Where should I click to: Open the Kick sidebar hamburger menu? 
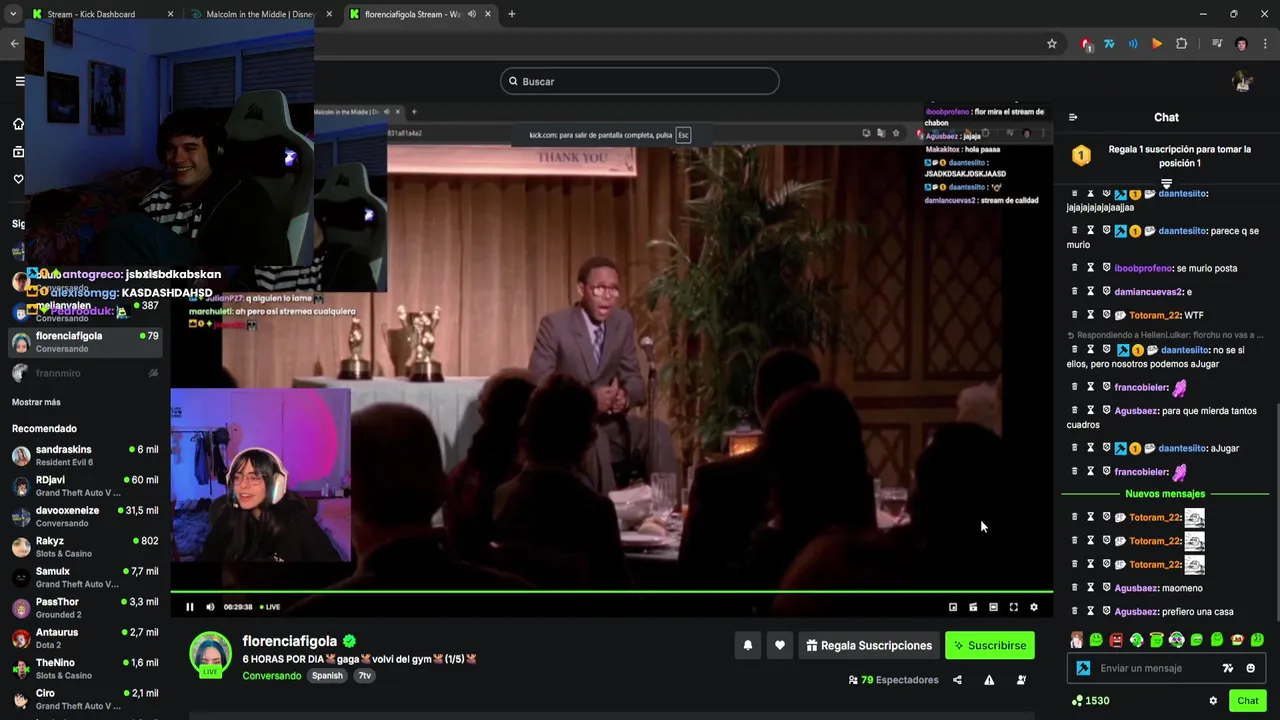[x=20, y=81]
